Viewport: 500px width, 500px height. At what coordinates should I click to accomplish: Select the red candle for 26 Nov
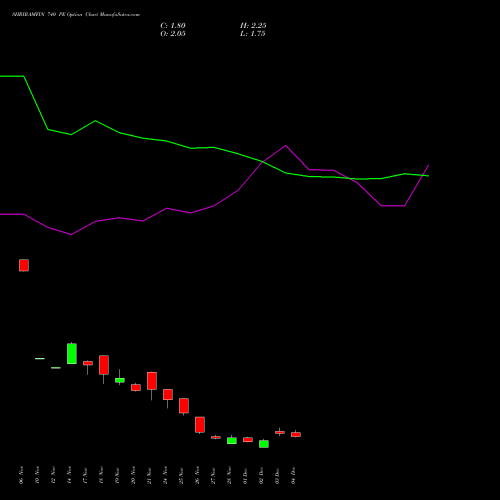[200, 425]
